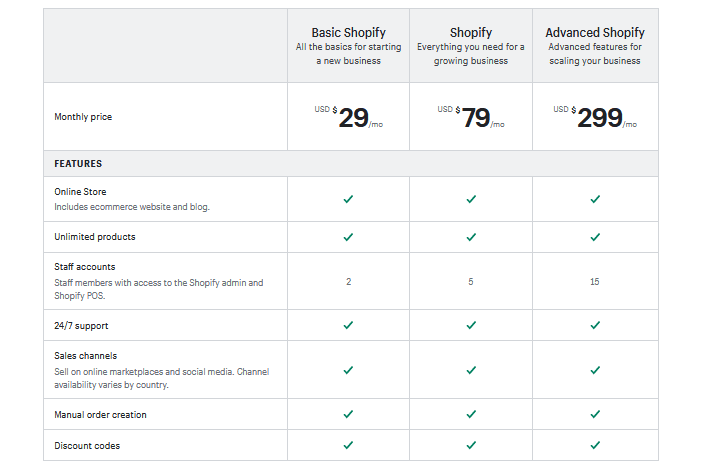
Task: Click Basic Shopify's Sales channels checkmark
Action: click(x=348, y=370)
